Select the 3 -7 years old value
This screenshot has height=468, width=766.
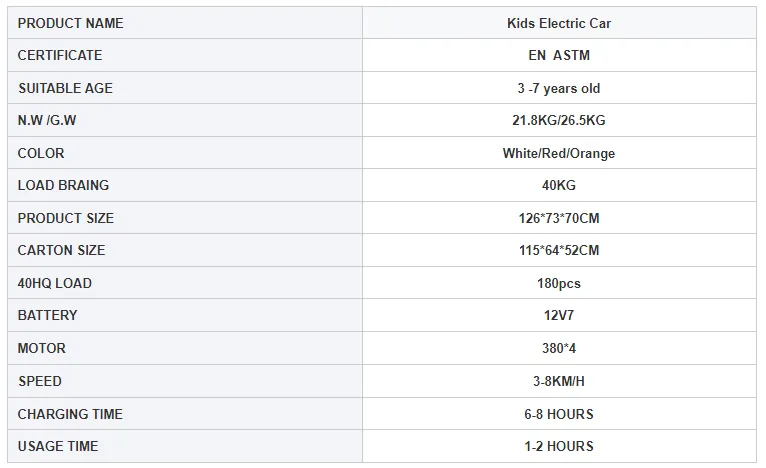click(x=559, y=88)
